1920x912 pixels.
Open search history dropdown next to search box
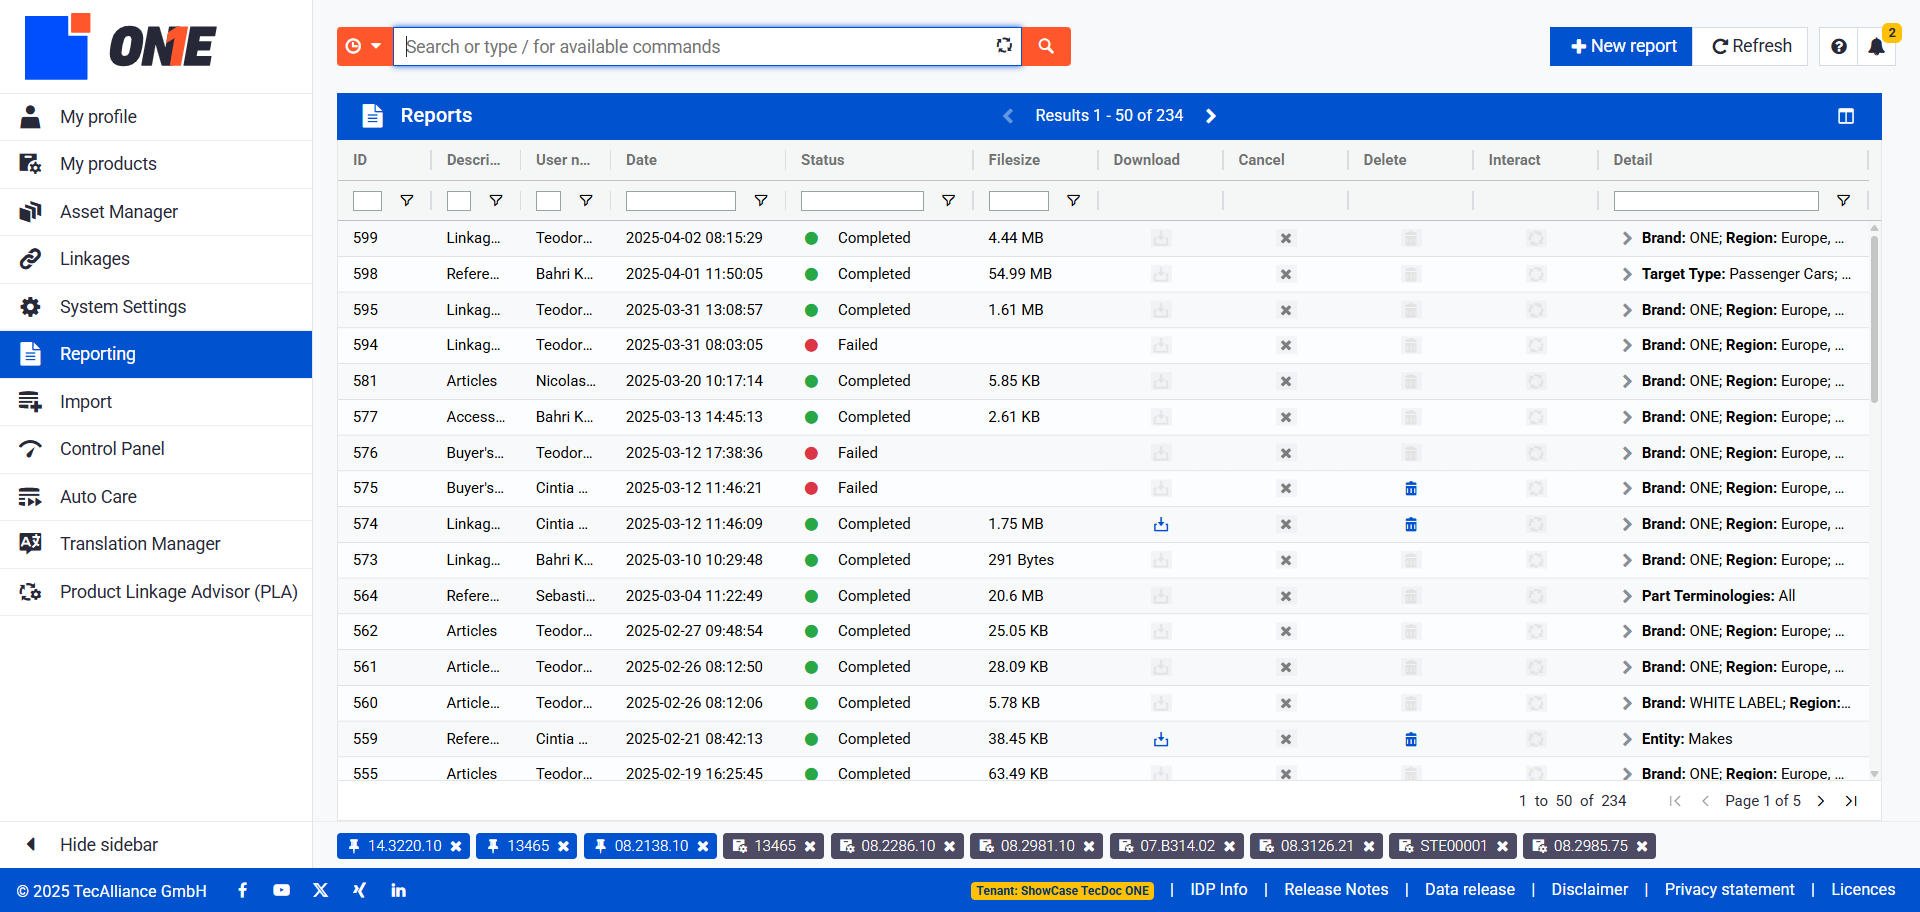click(364, 46)
